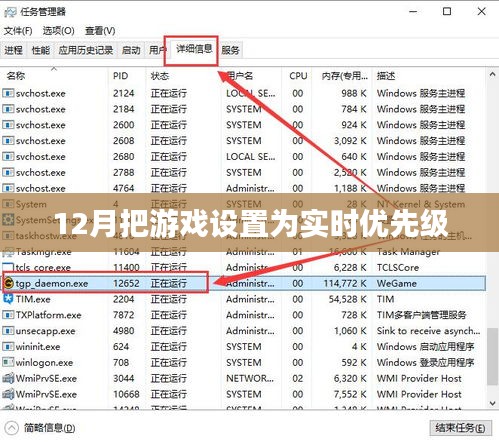Image resolution: width=499 pixels, height=445 pixels.
Task: Select the tcls_core.exe process name
Action: (43, 267)
